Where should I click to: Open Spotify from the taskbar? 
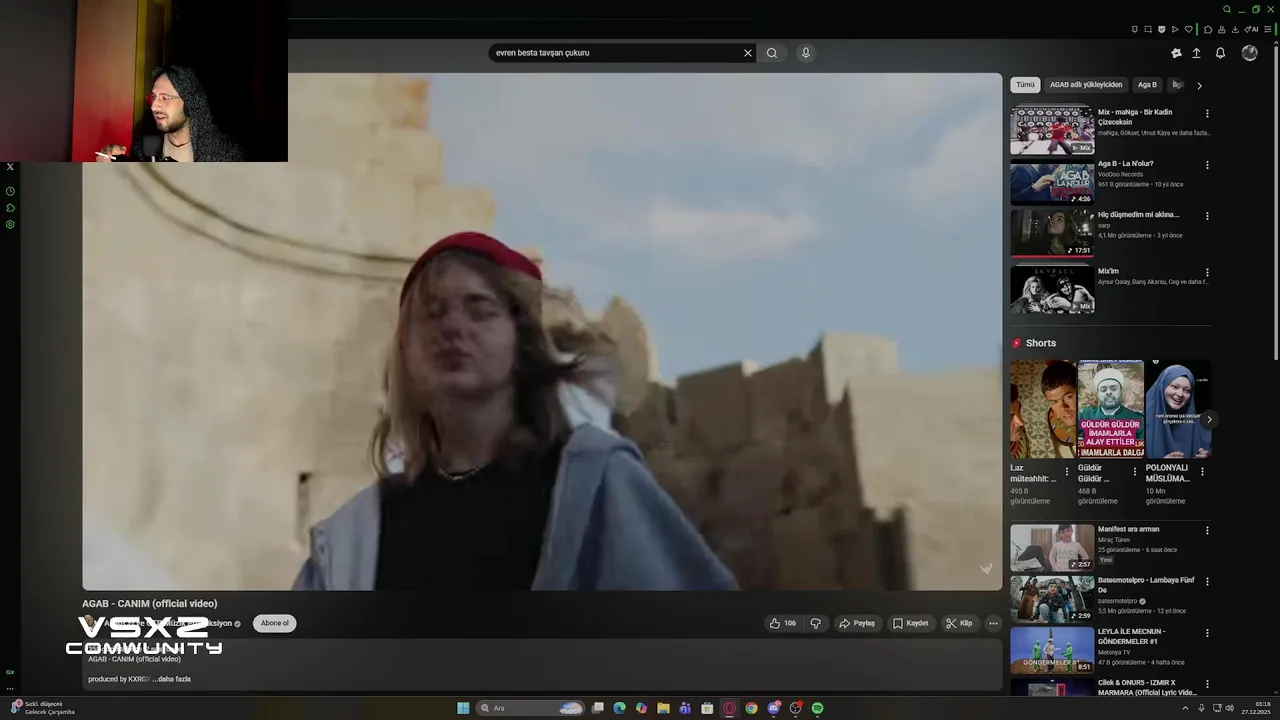[817, 708]
